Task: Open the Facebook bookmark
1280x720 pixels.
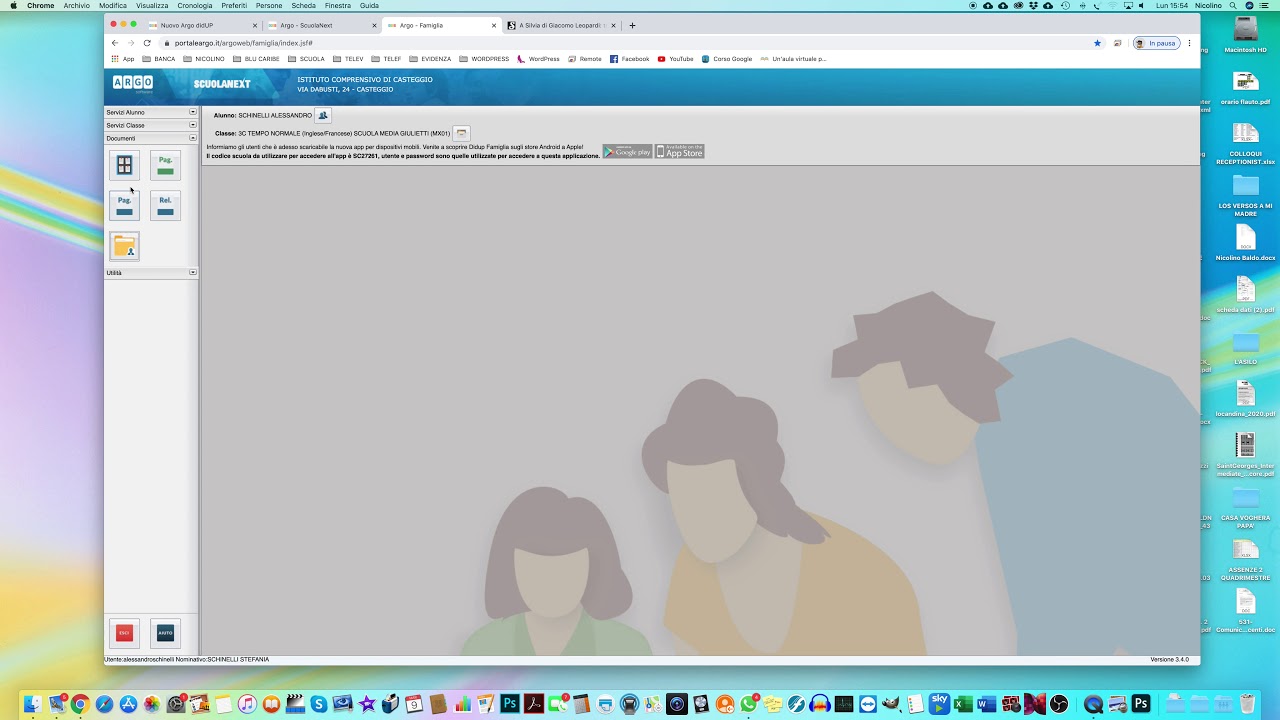Action: (x=629, y=59)
